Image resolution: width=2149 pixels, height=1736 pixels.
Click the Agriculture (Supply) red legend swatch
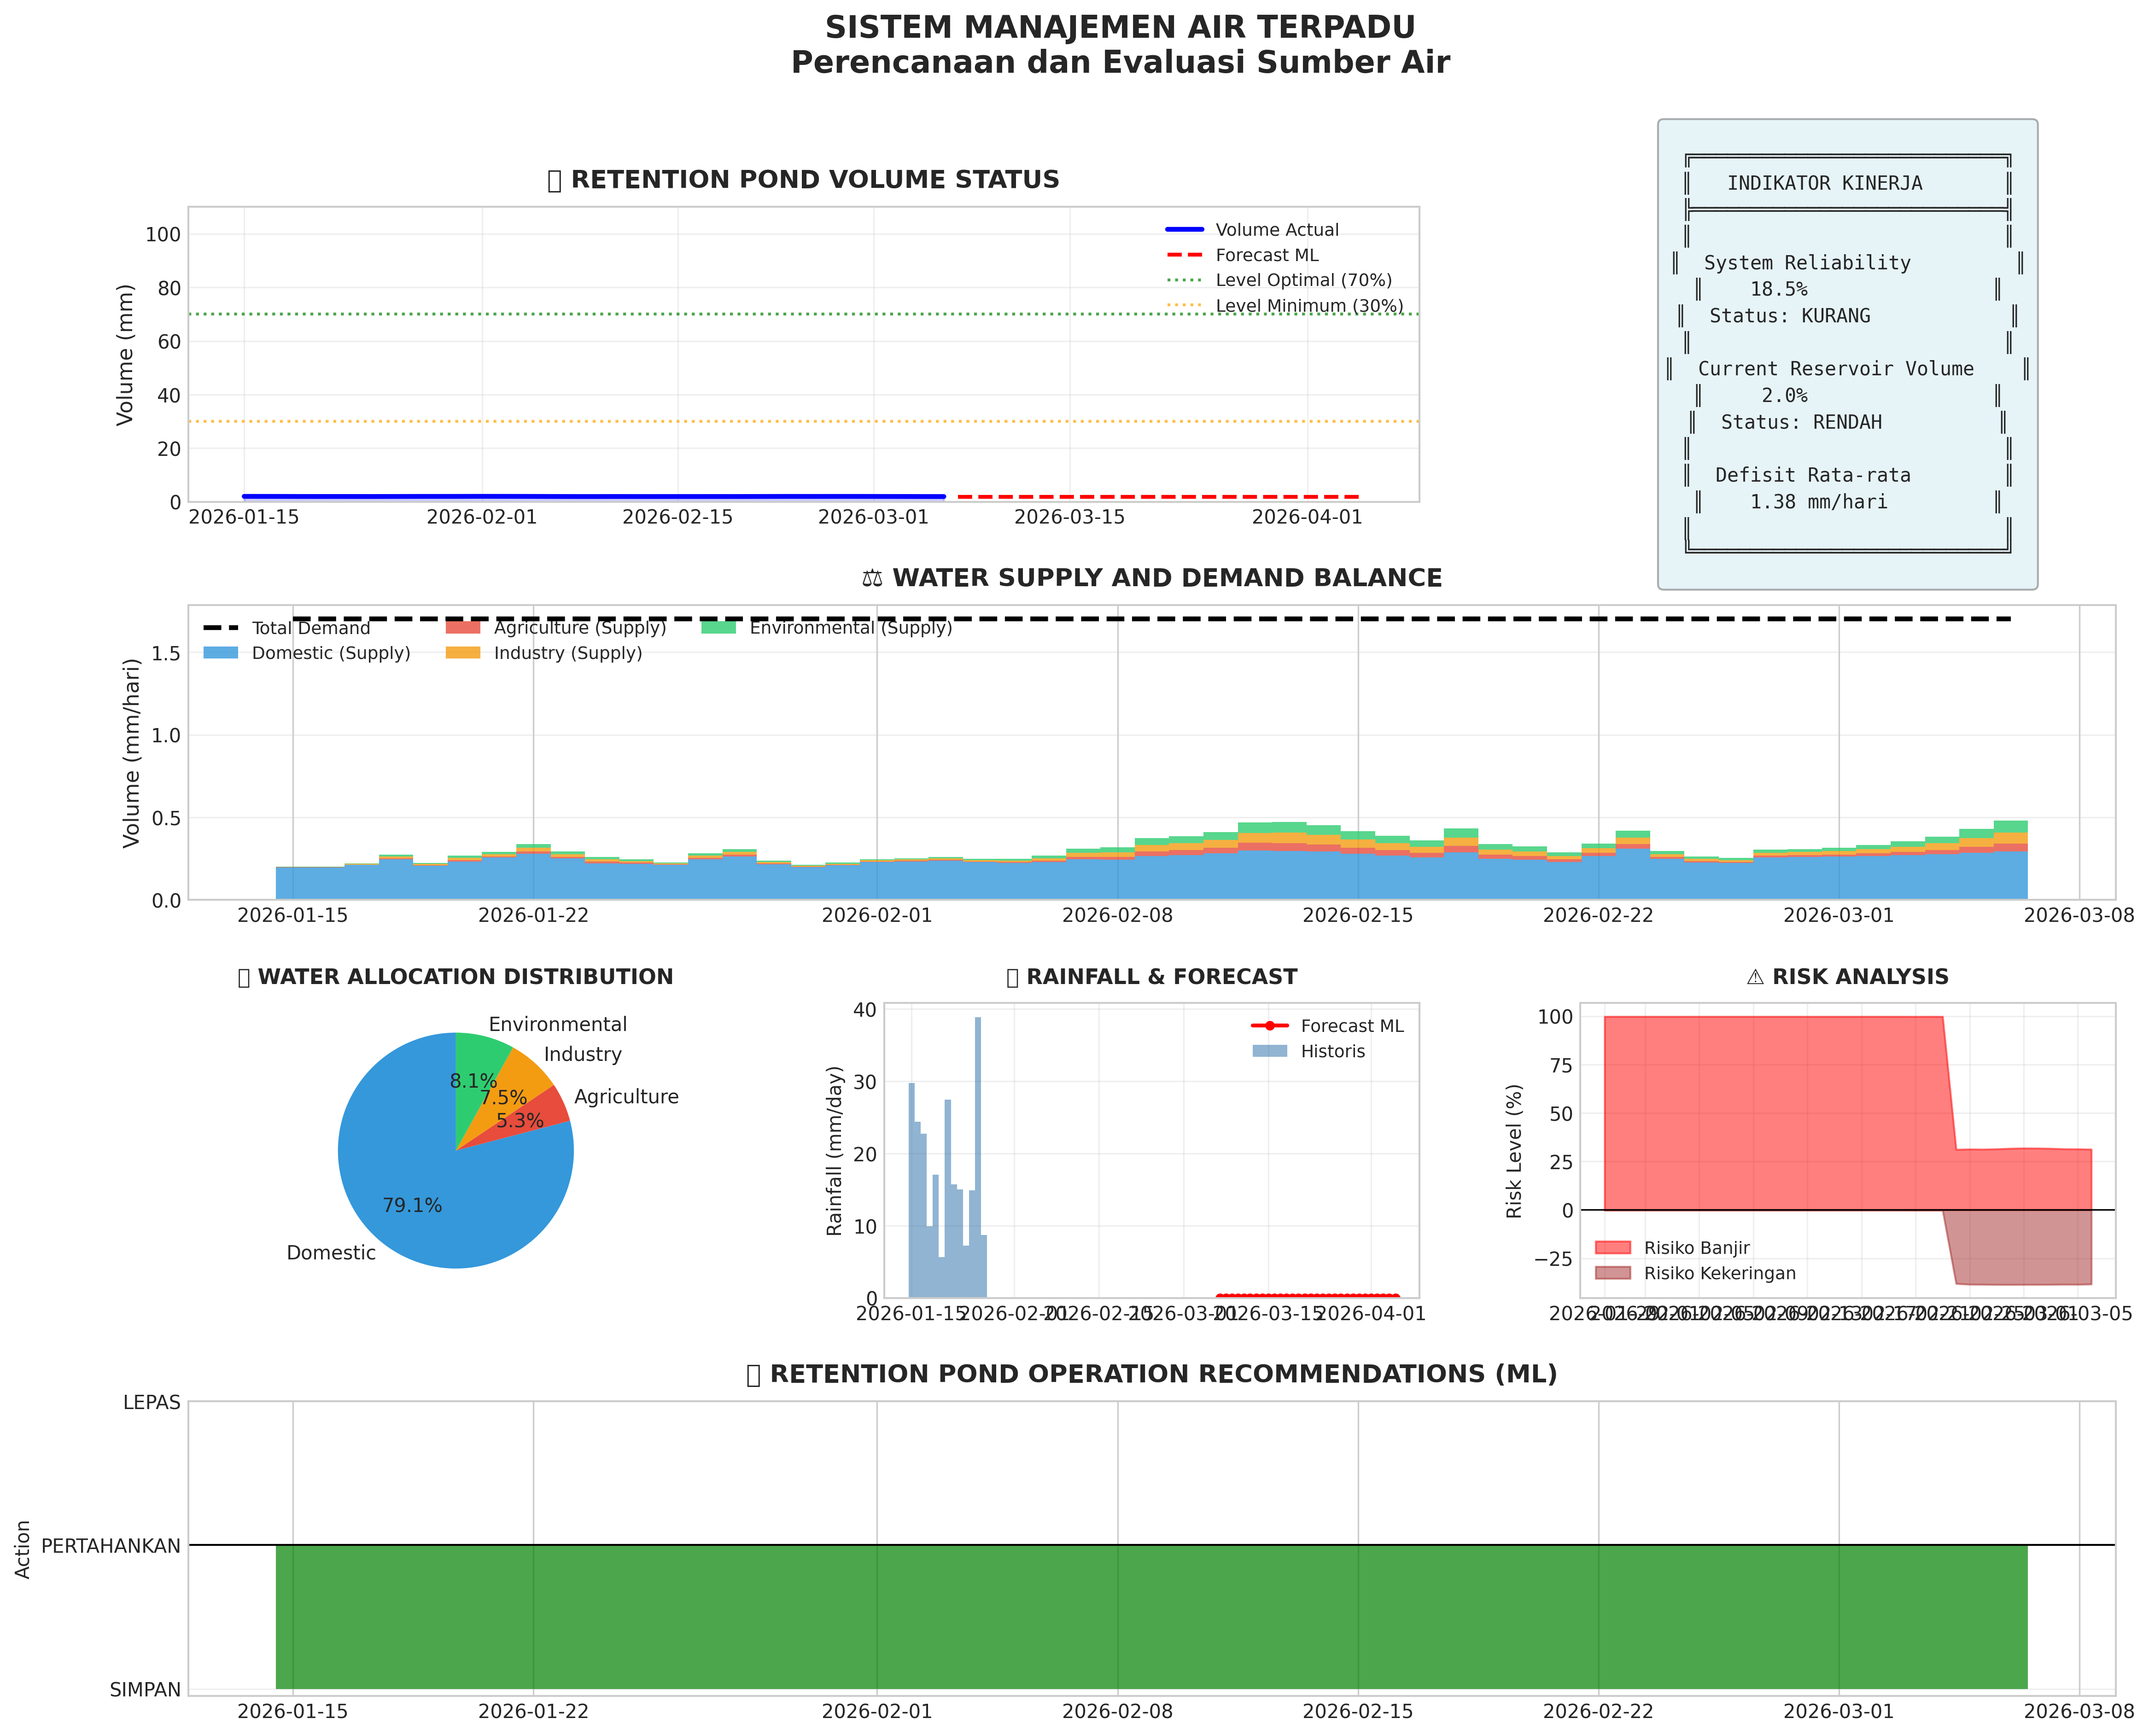[x=462, y=628]
